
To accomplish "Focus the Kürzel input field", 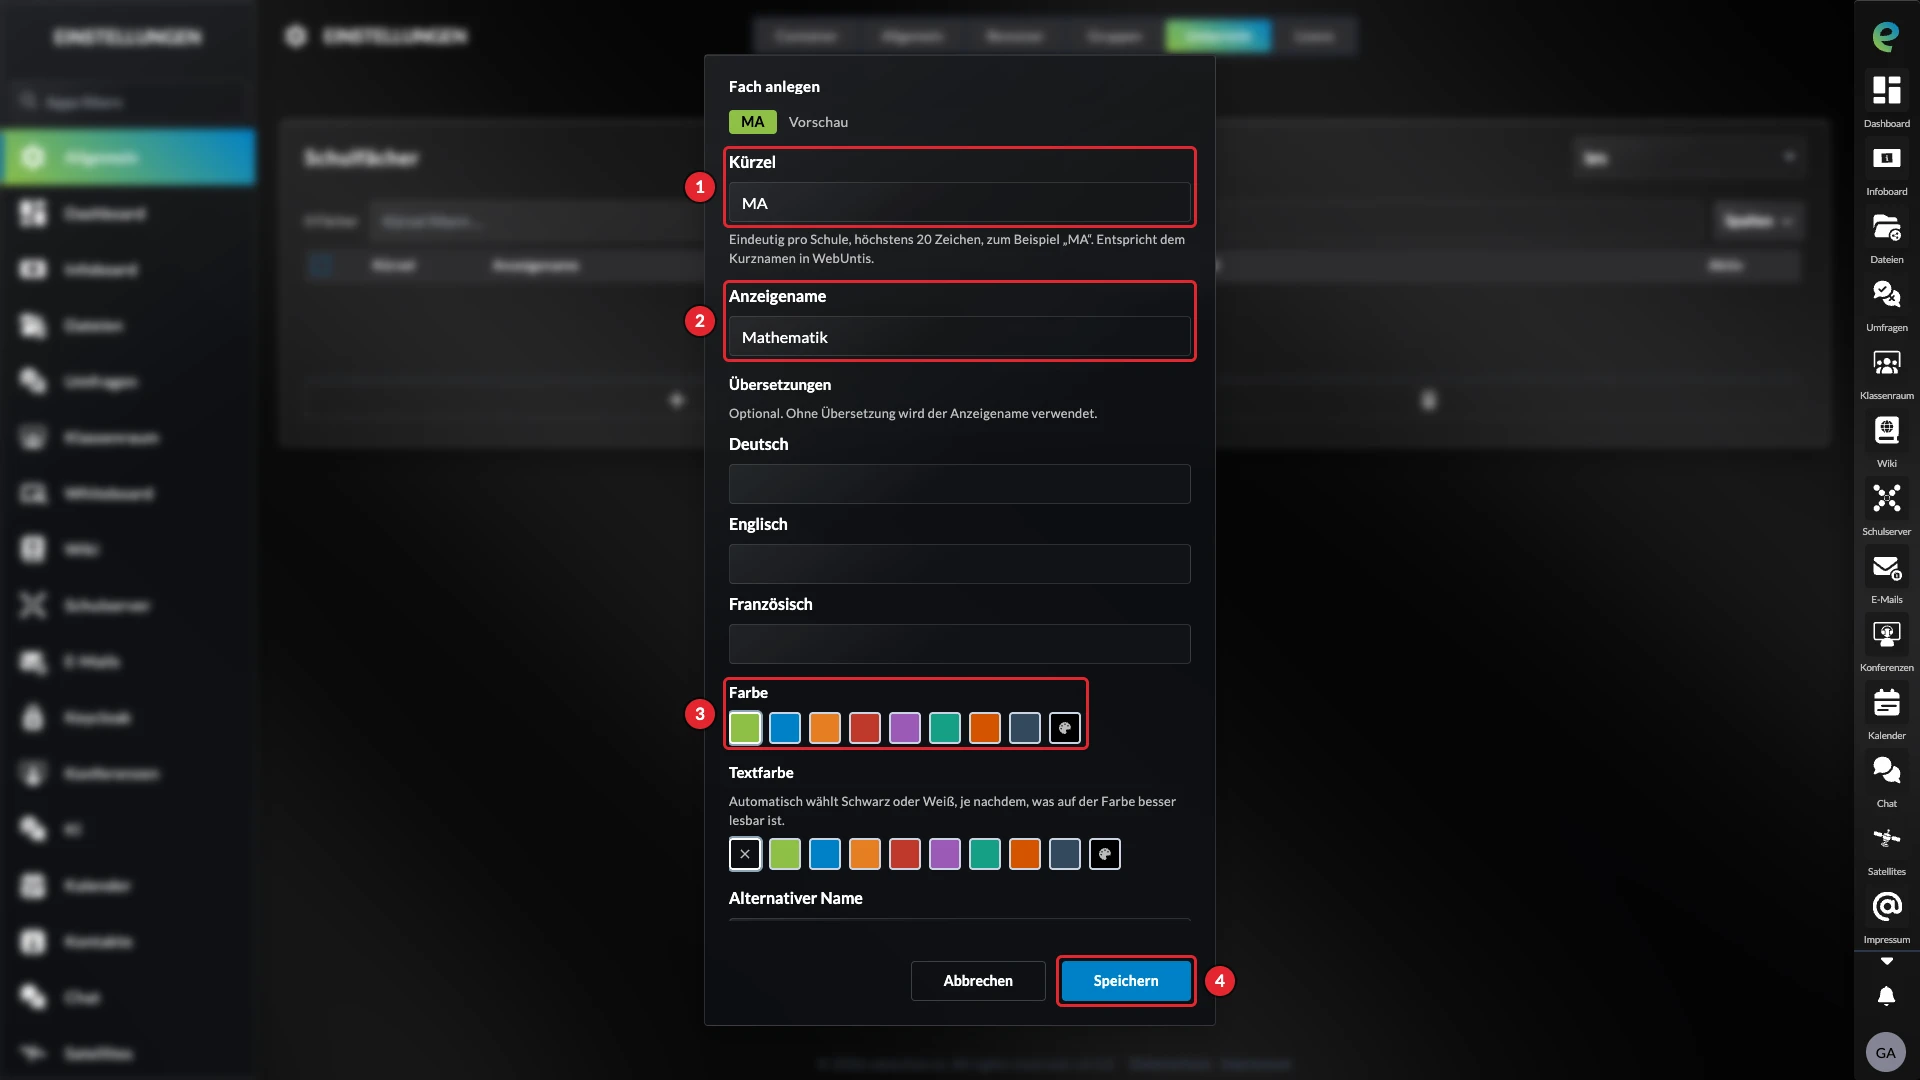I will (959, 203).
